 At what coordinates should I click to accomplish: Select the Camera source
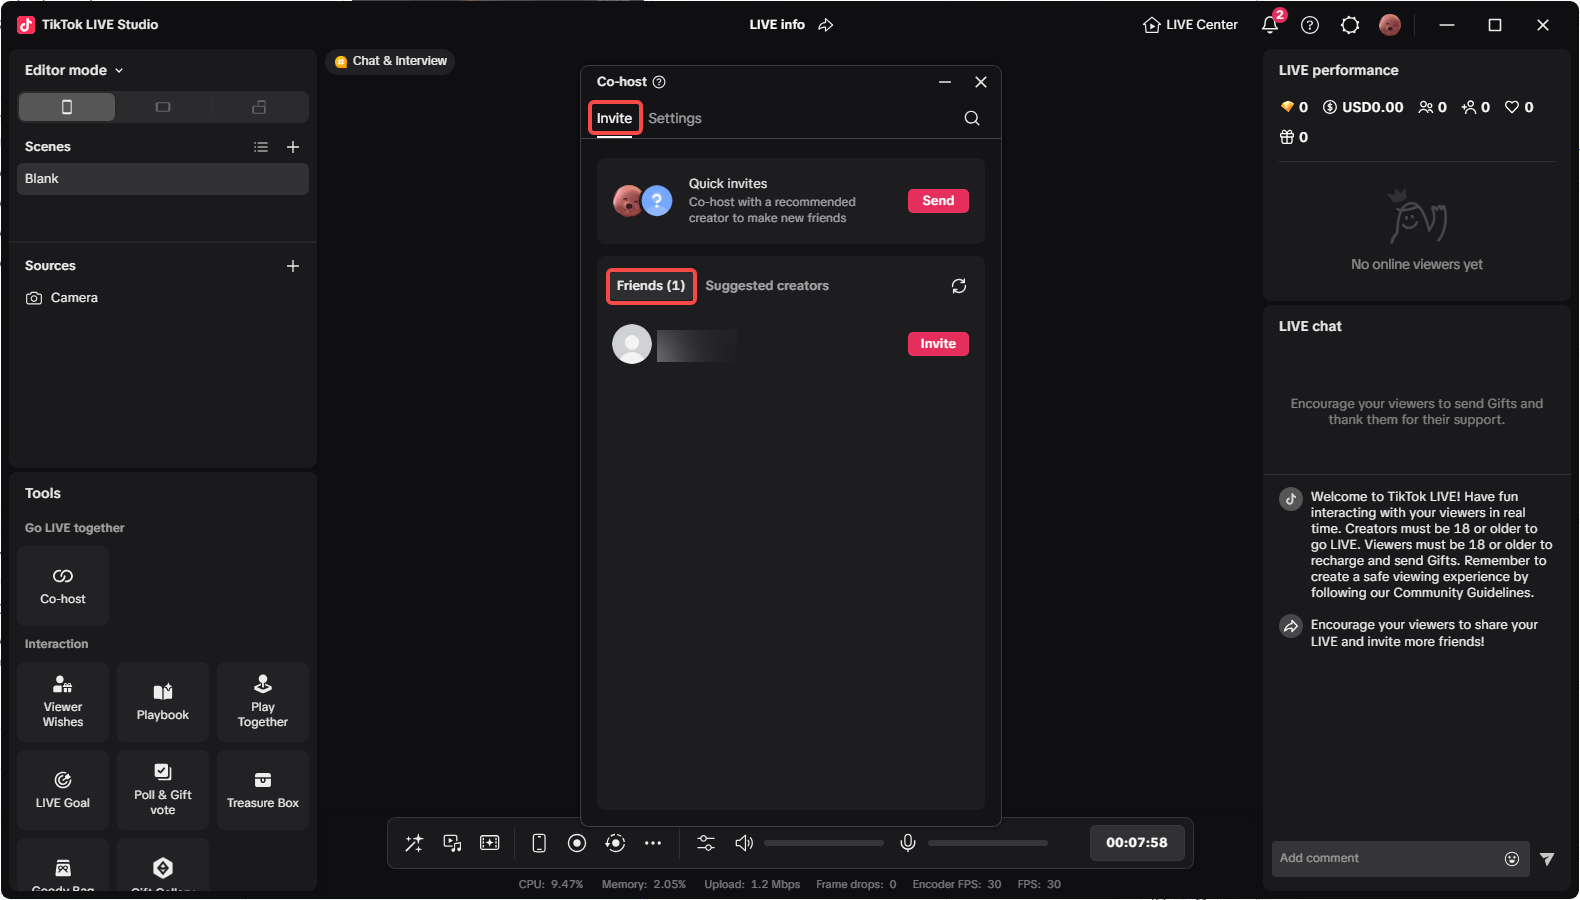click(x=163, y=298)
